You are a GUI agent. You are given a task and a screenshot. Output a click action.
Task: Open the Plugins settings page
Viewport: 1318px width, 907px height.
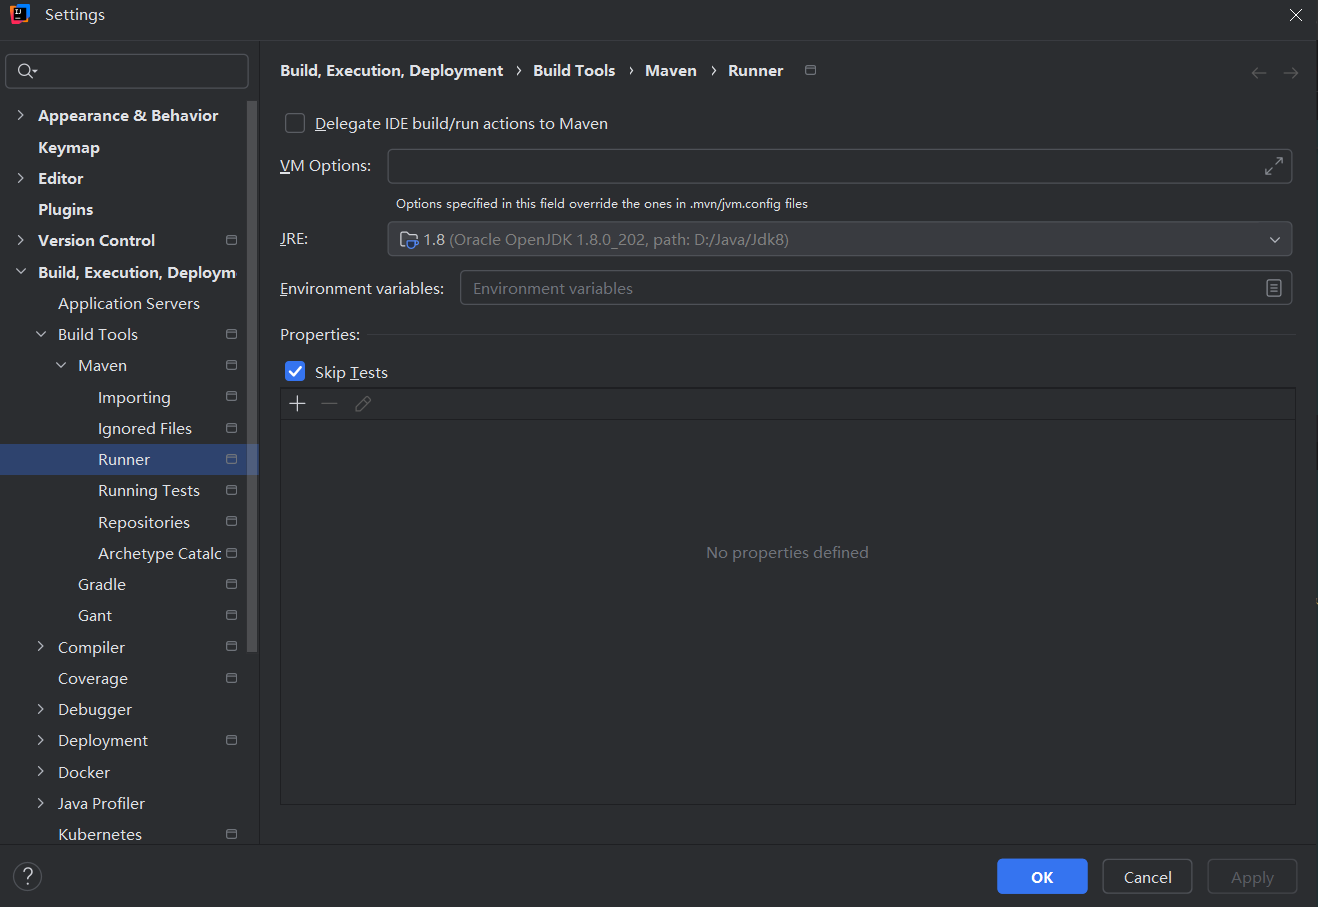point(66,209)
